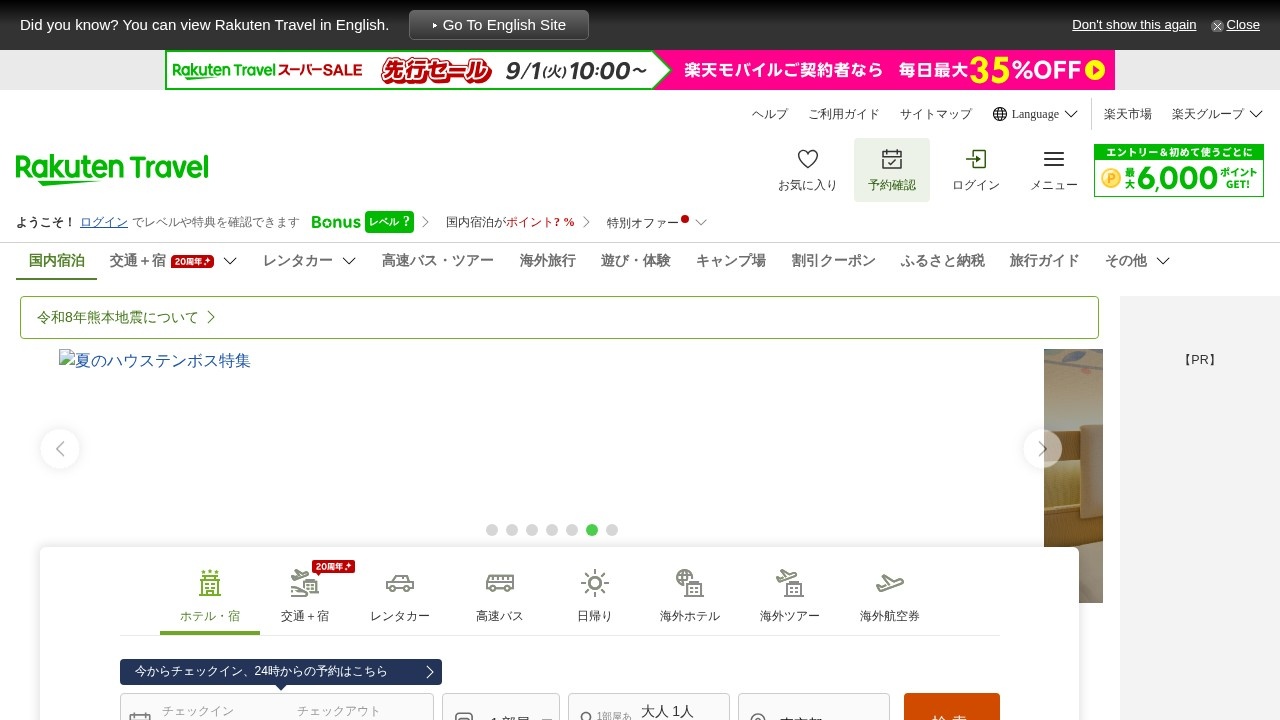
Task: Select overseas flight ticket icon (海外航空券)
Action: coord(890,583)
